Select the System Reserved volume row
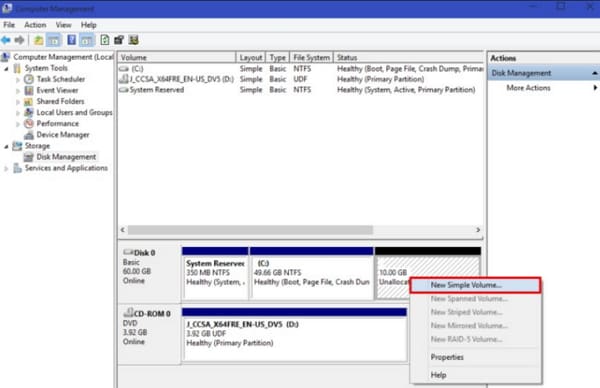600x388 pixels. click(300, 90)
